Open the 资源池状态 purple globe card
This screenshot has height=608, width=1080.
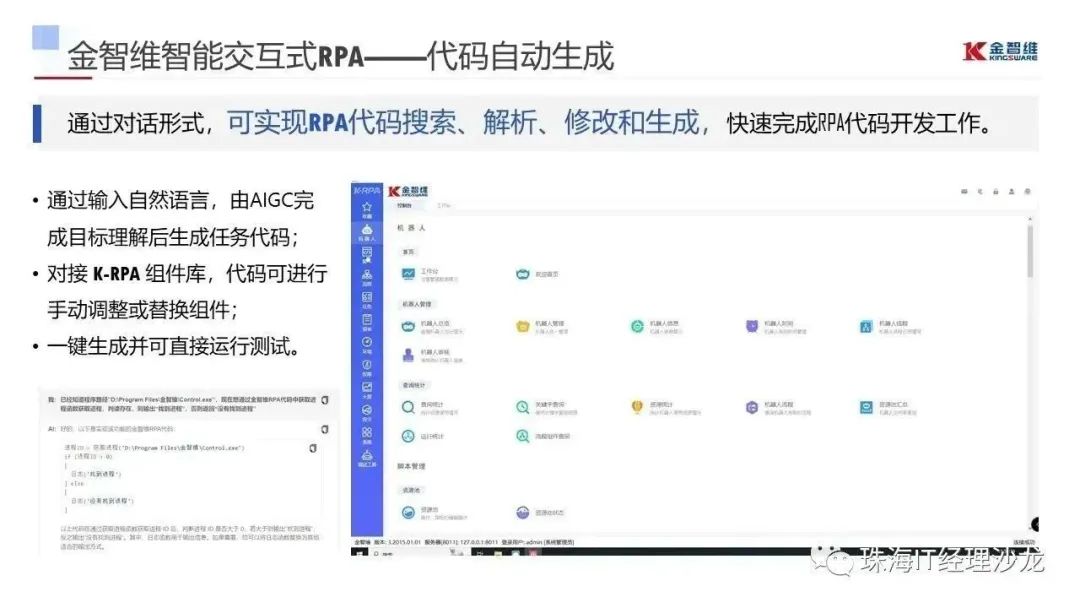(540, 512)
